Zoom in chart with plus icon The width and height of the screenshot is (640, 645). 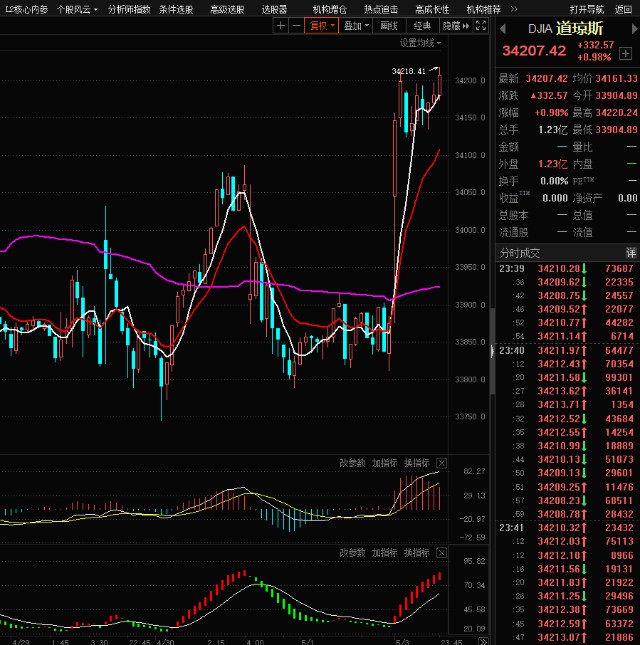281,26
